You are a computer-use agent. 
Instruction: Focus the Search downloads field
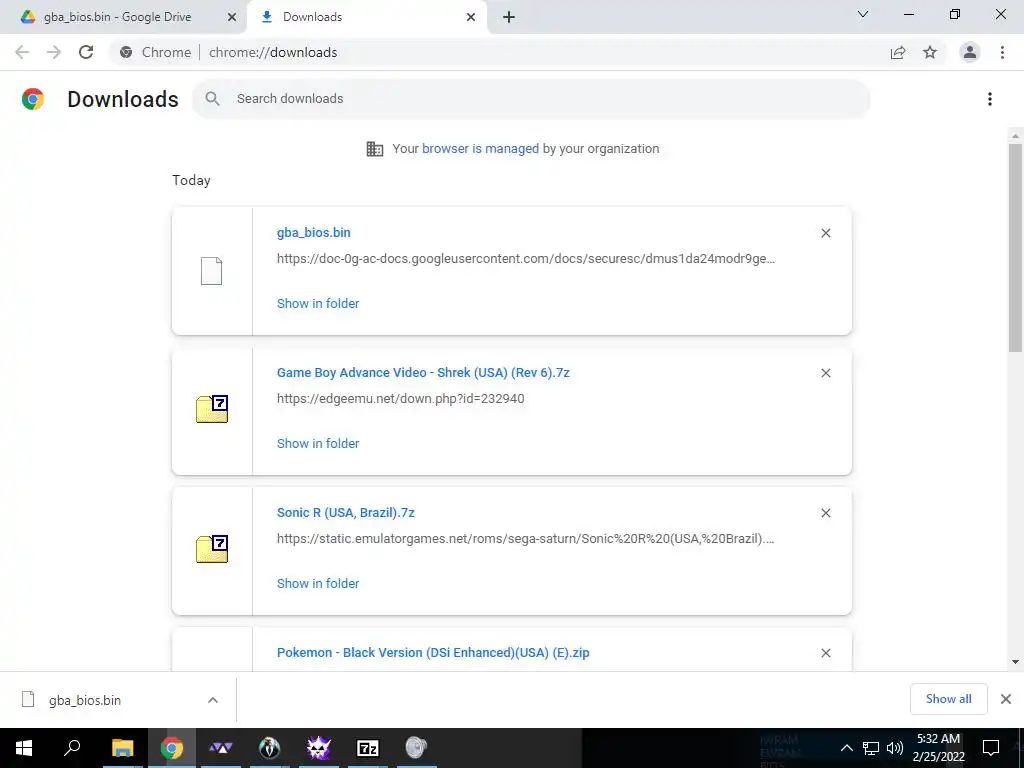pos(531,99)
